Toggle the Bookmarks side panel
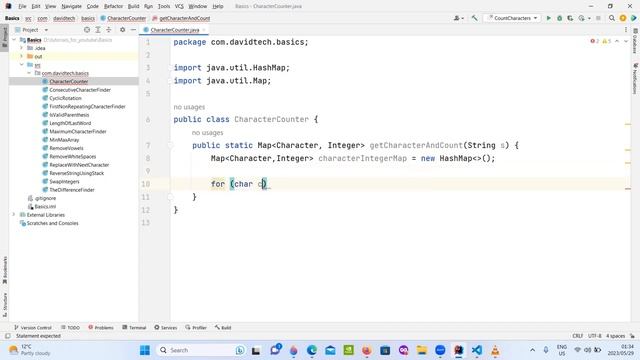The height and width of the screenshot is (360, 640). pyautogui.click(x=5, y=270)
